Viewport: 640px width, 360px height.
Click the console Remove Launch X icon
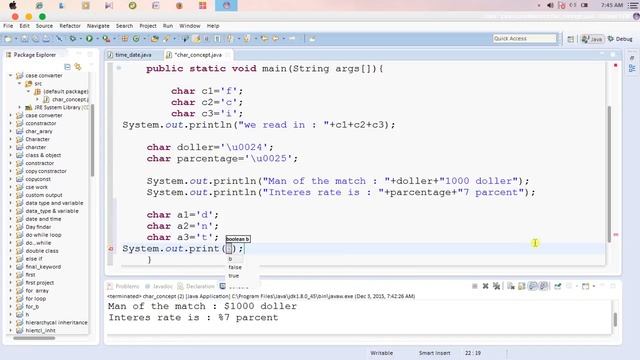click(x=485, y=286)
